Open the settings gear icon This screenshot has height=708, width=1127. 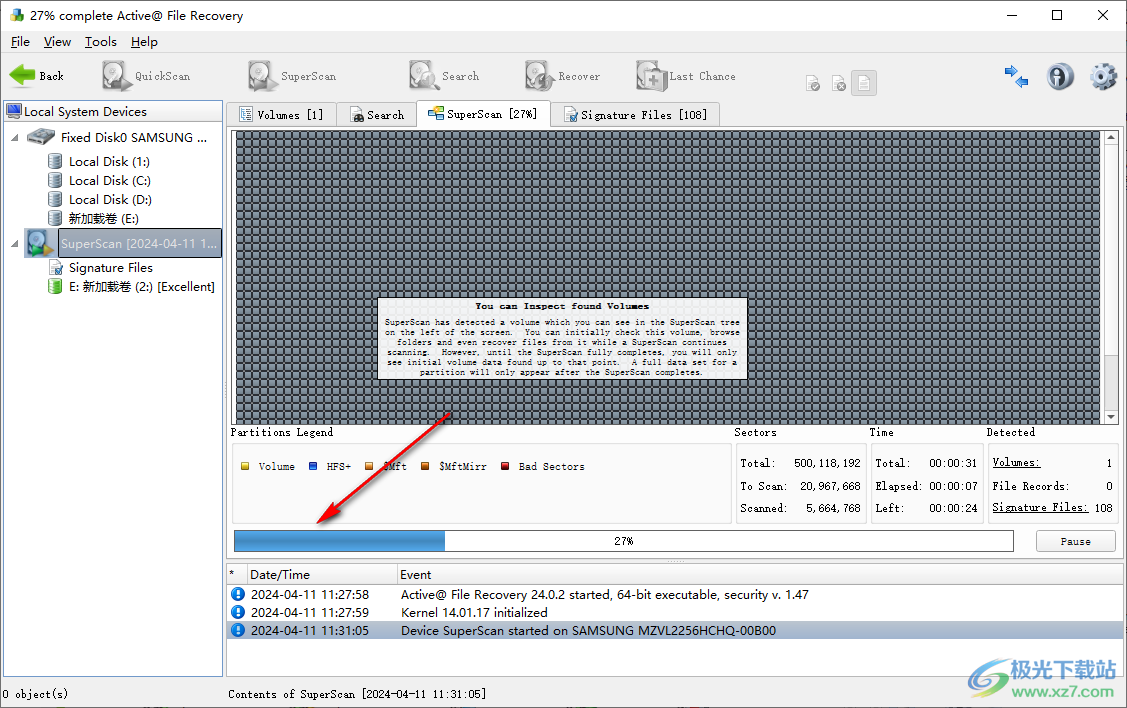tap(1103, 76)
